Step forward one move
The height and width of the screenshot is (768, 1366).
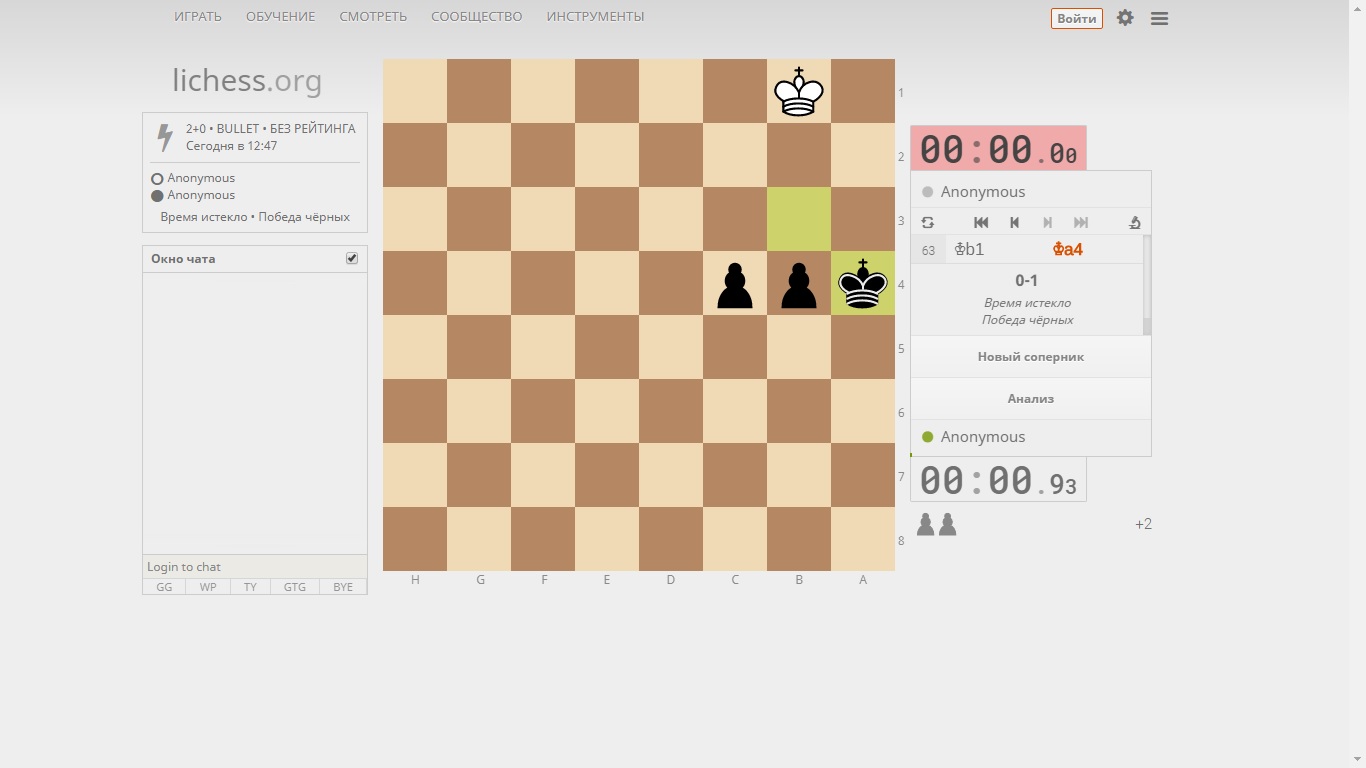click(x=1047, y=223)
